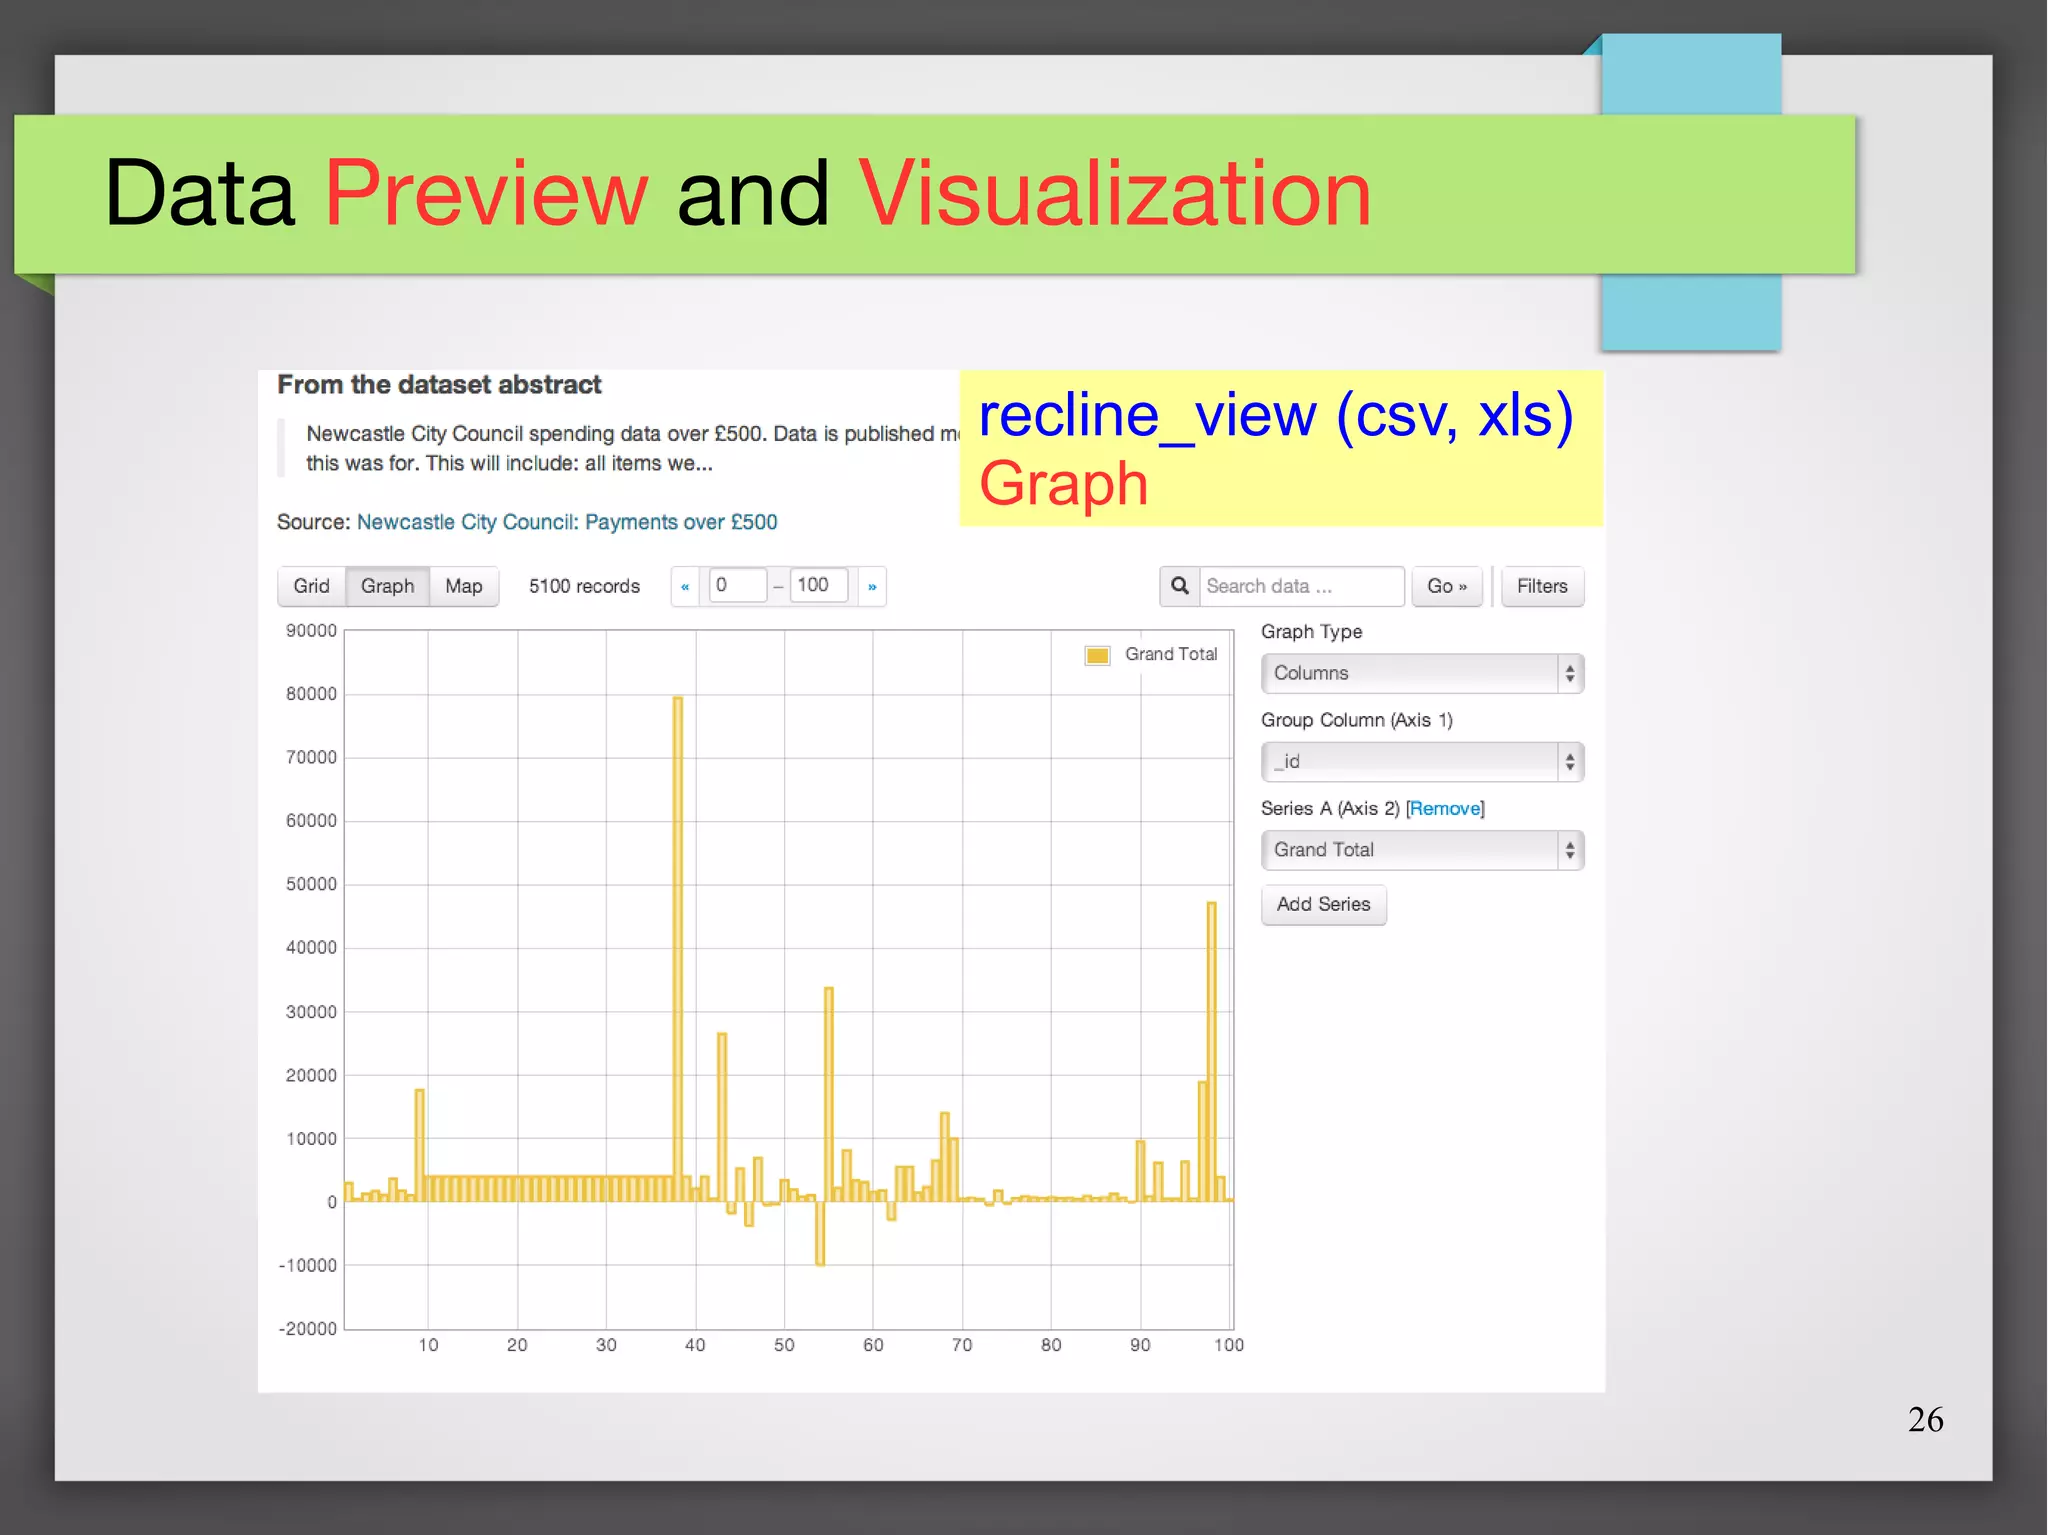Click the range start field showing 0
Viewport: 2048px width, 1535px height.
click(737, 585)
